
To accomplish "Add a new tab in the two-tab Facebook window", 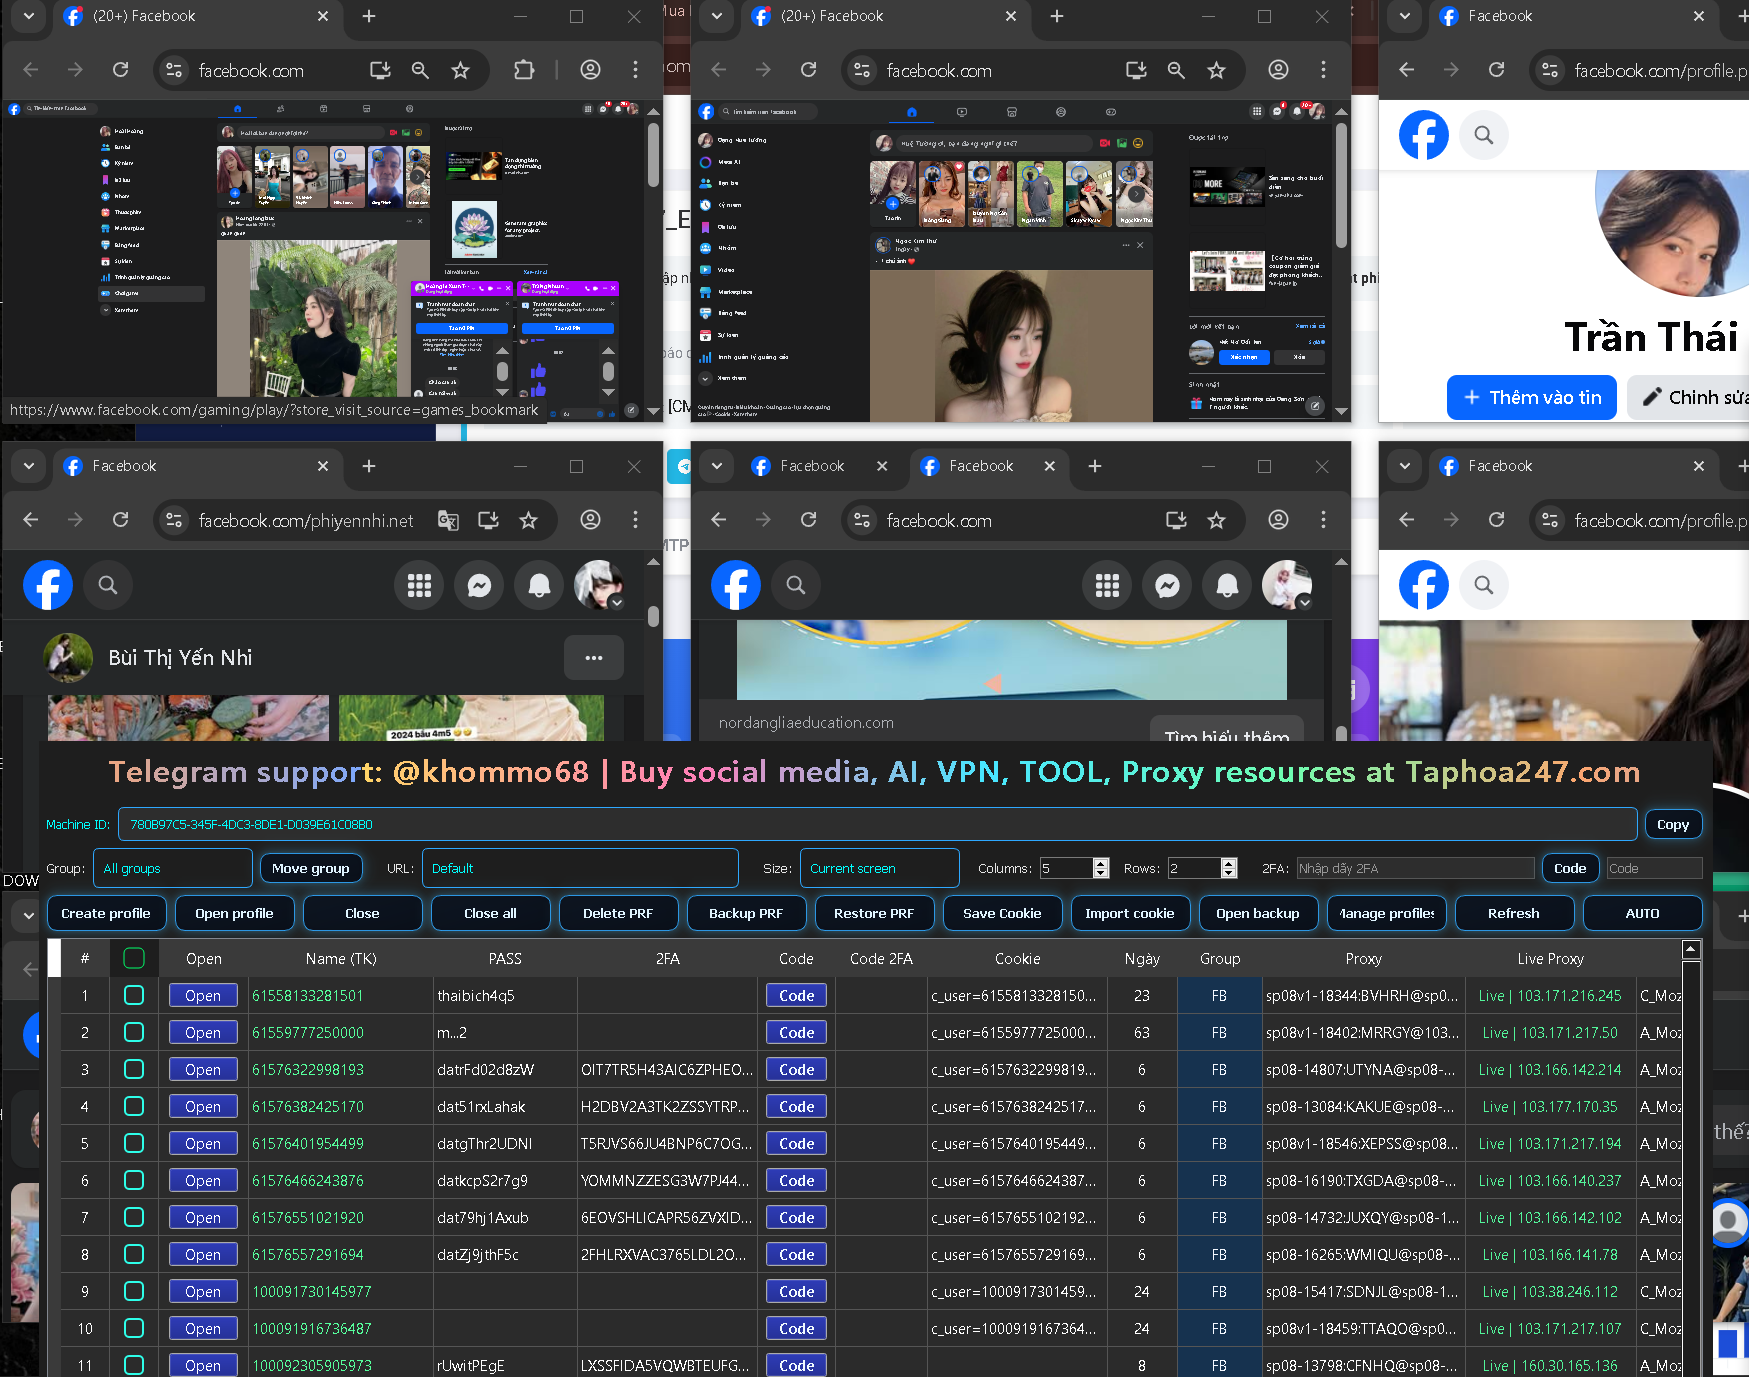I will click(1095, 466).
